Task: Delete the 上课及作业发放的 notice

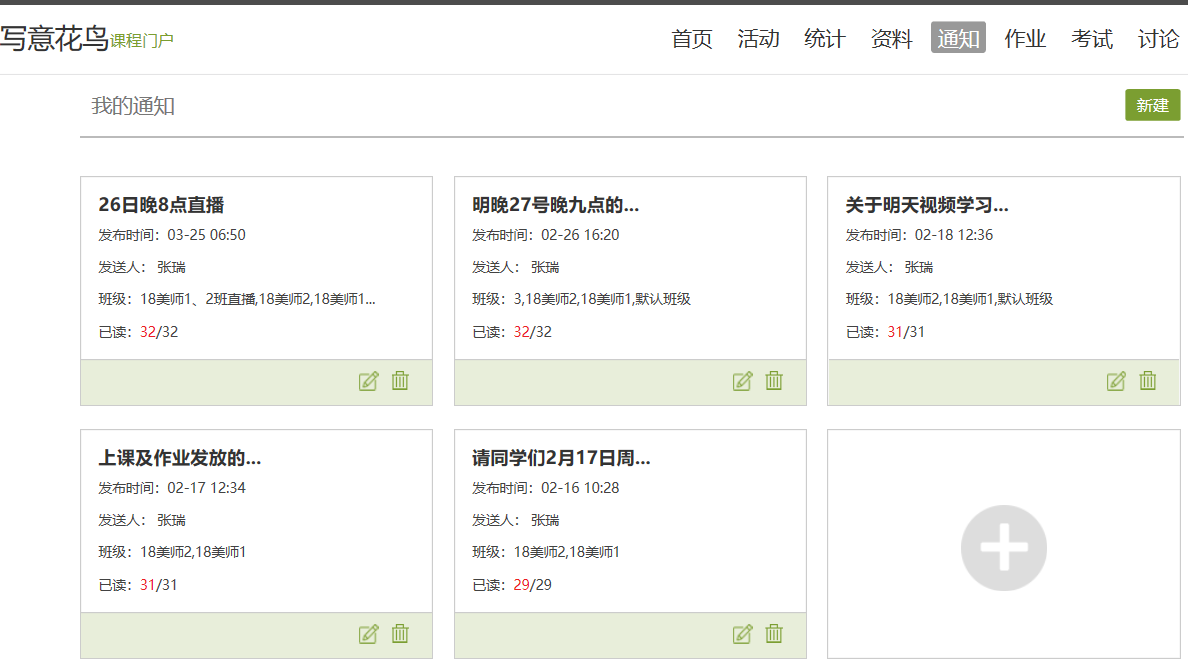Action: (x=400, y=634)
